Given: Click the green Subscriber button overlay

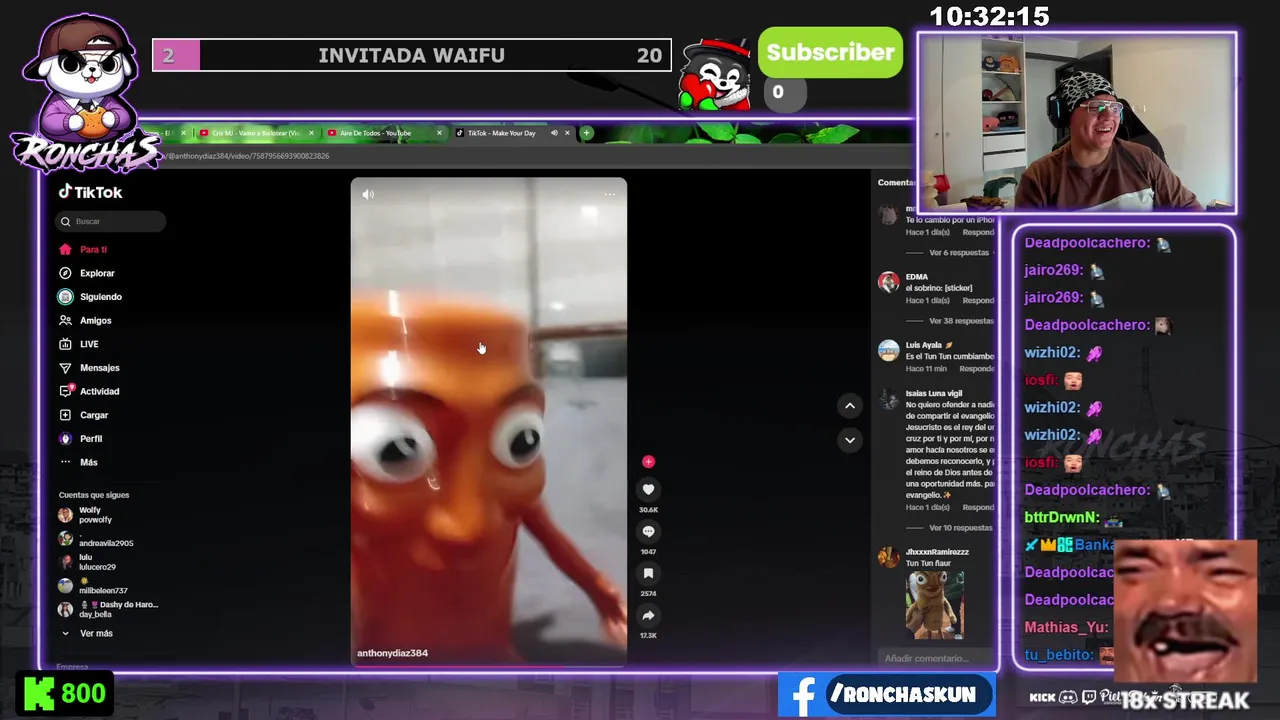Looking at the screenshot, I should tap(830, 53).
